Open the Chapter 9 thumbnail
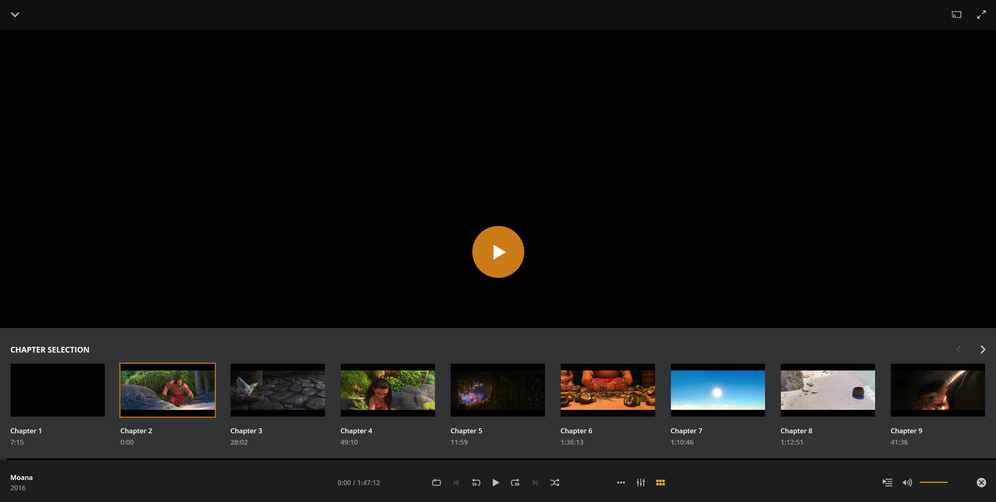This screenshot has height=502, width=996. (x=938, y=390)
